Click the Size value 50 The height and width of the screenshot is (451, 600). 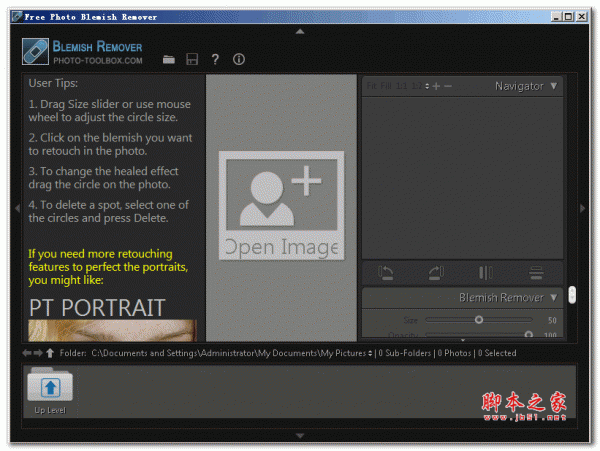point(552,321)
